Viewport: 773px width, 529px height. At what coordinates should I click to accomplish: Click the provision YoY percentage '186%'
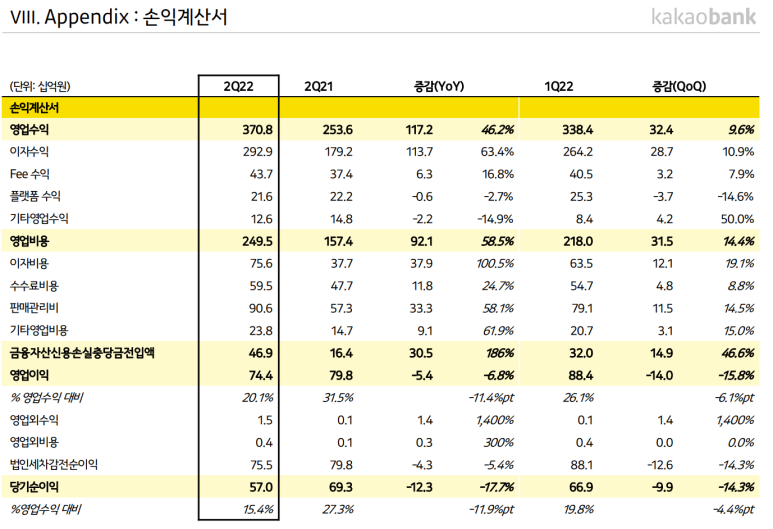click(x=500, y=353)
